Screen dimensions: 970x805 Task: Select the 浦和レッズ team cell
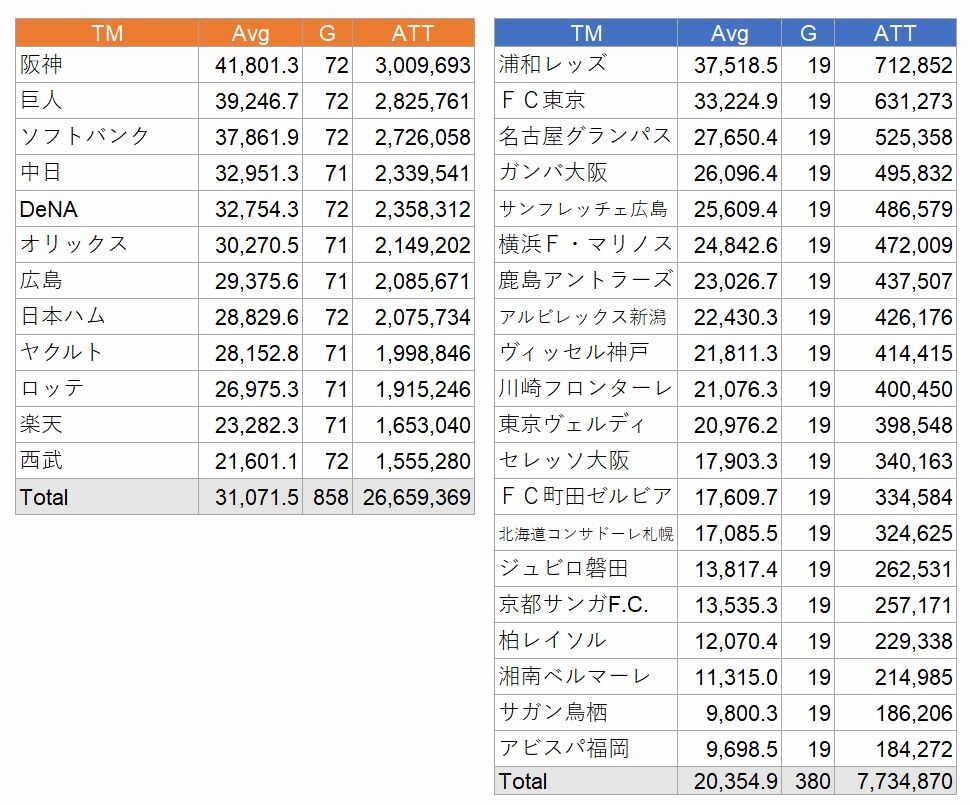tap(586, 64)
